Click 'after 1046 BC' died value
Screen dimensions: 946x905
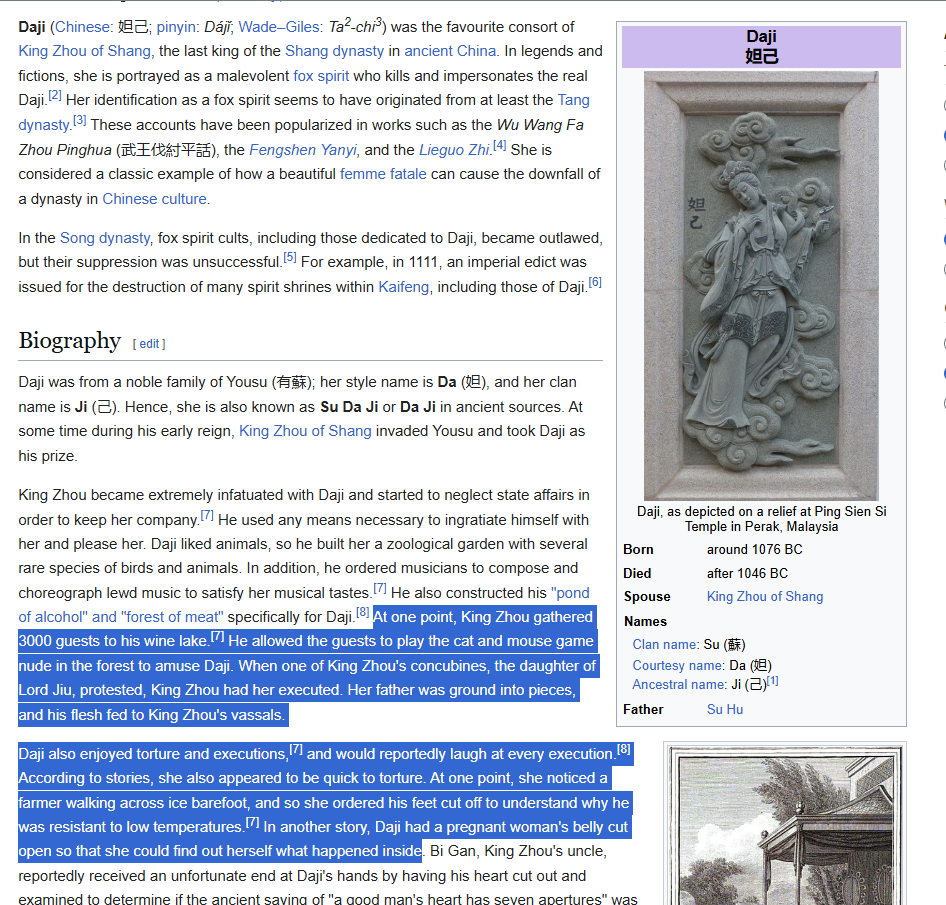[747, 573]
